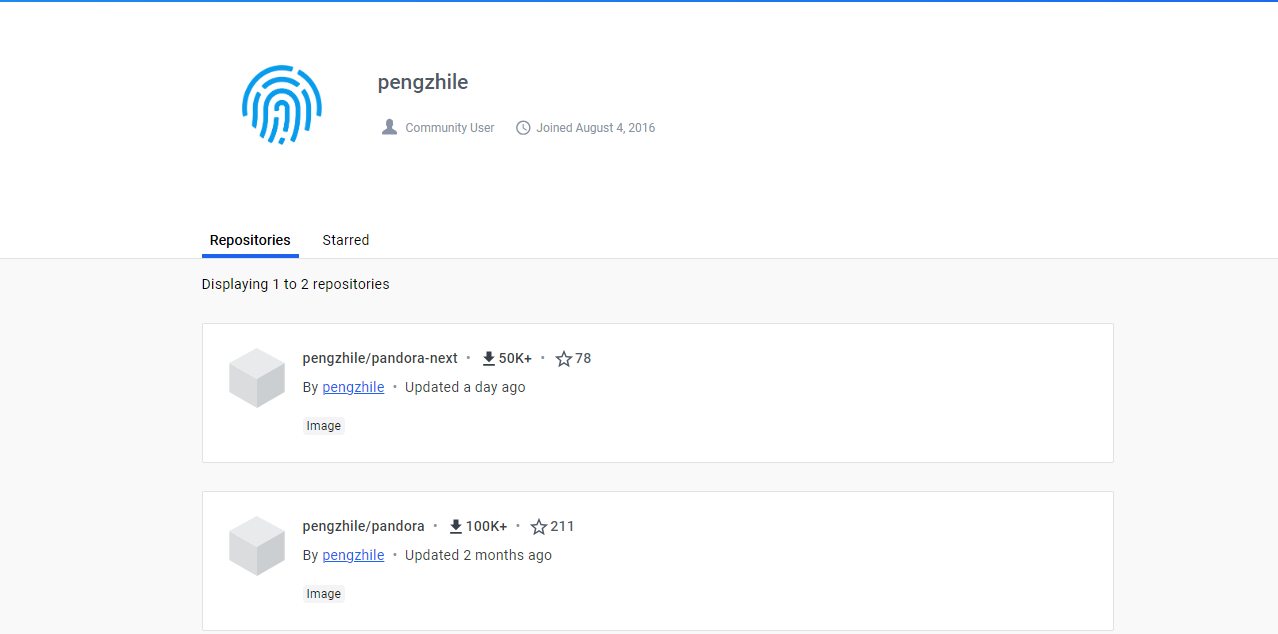Click the pengzhile username heading
This screenshot has width=1278, height=634.
pyautogui.click(x=422, y=82)
